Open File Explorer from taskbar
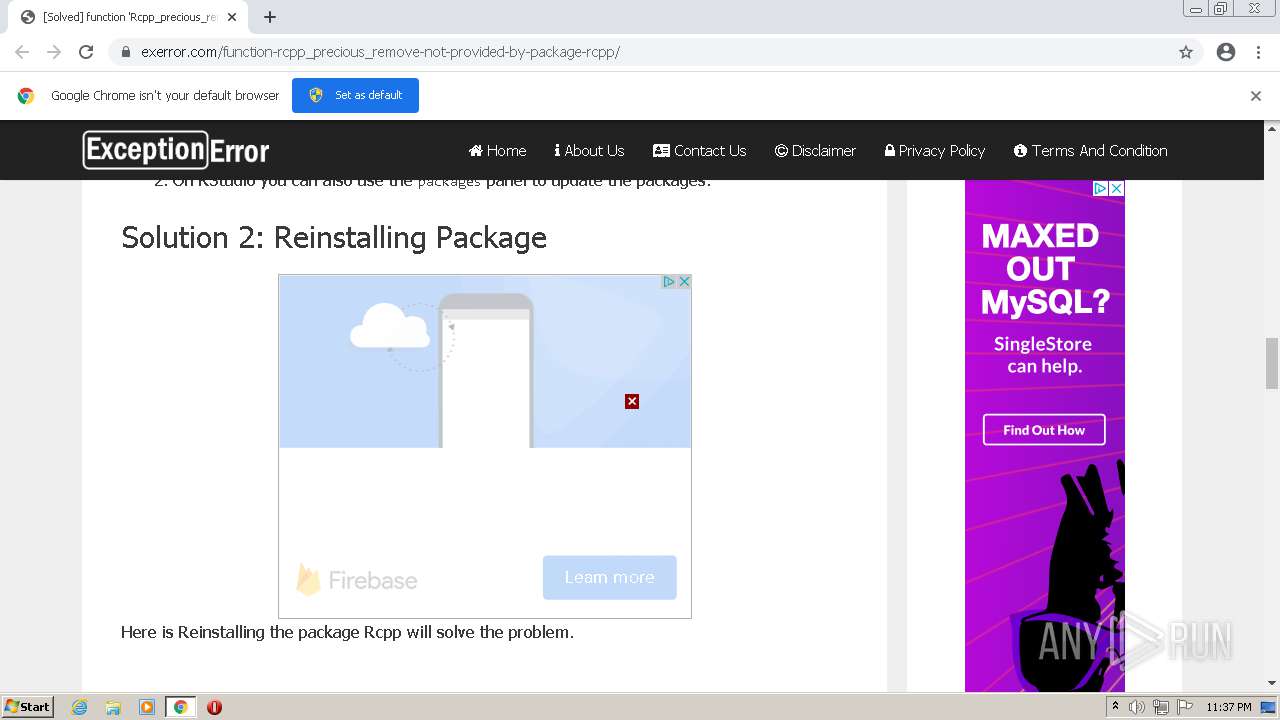The image size is (1280, 720). (113, 707)
